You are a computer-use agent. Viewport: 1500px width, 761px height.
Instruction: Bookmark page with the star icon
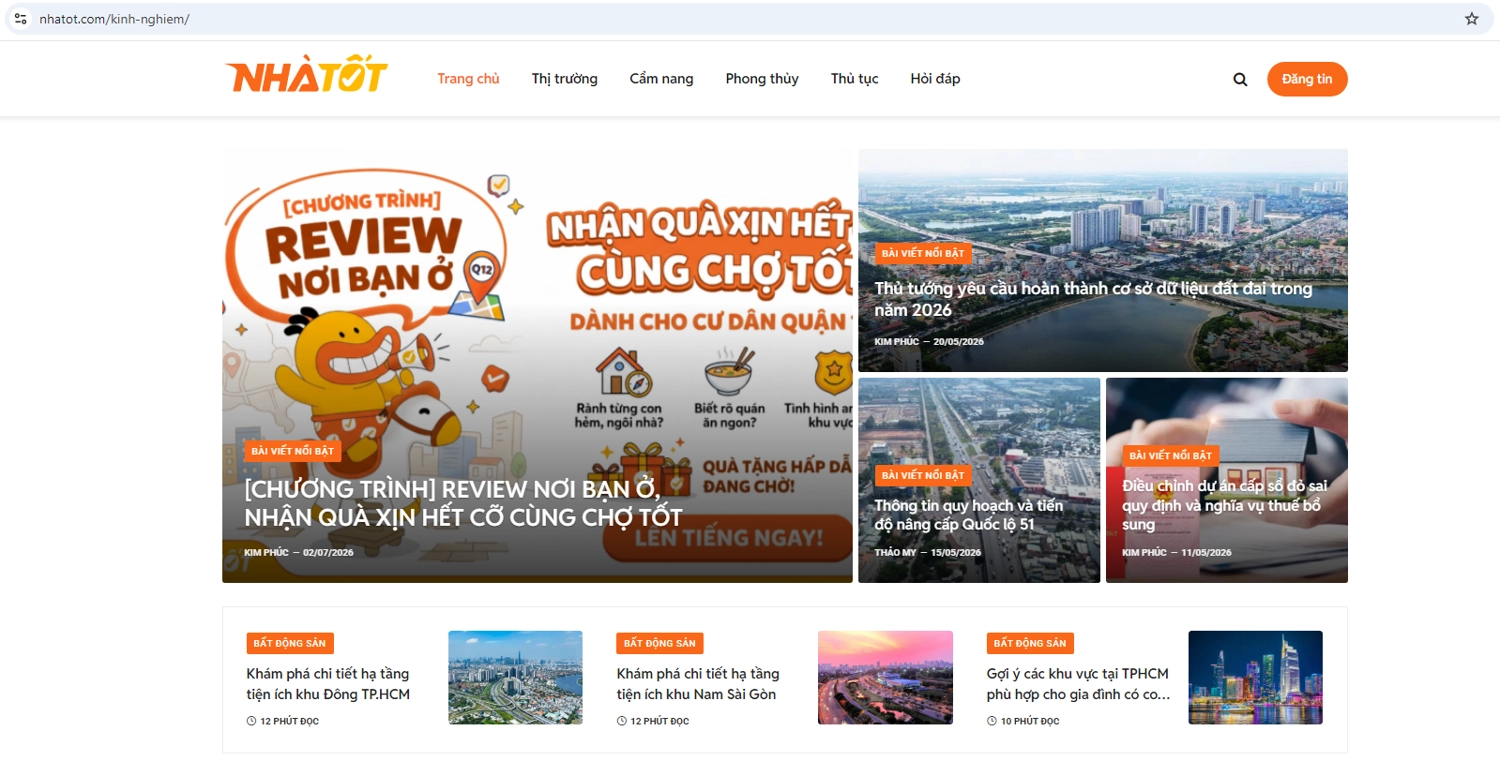1471,19
